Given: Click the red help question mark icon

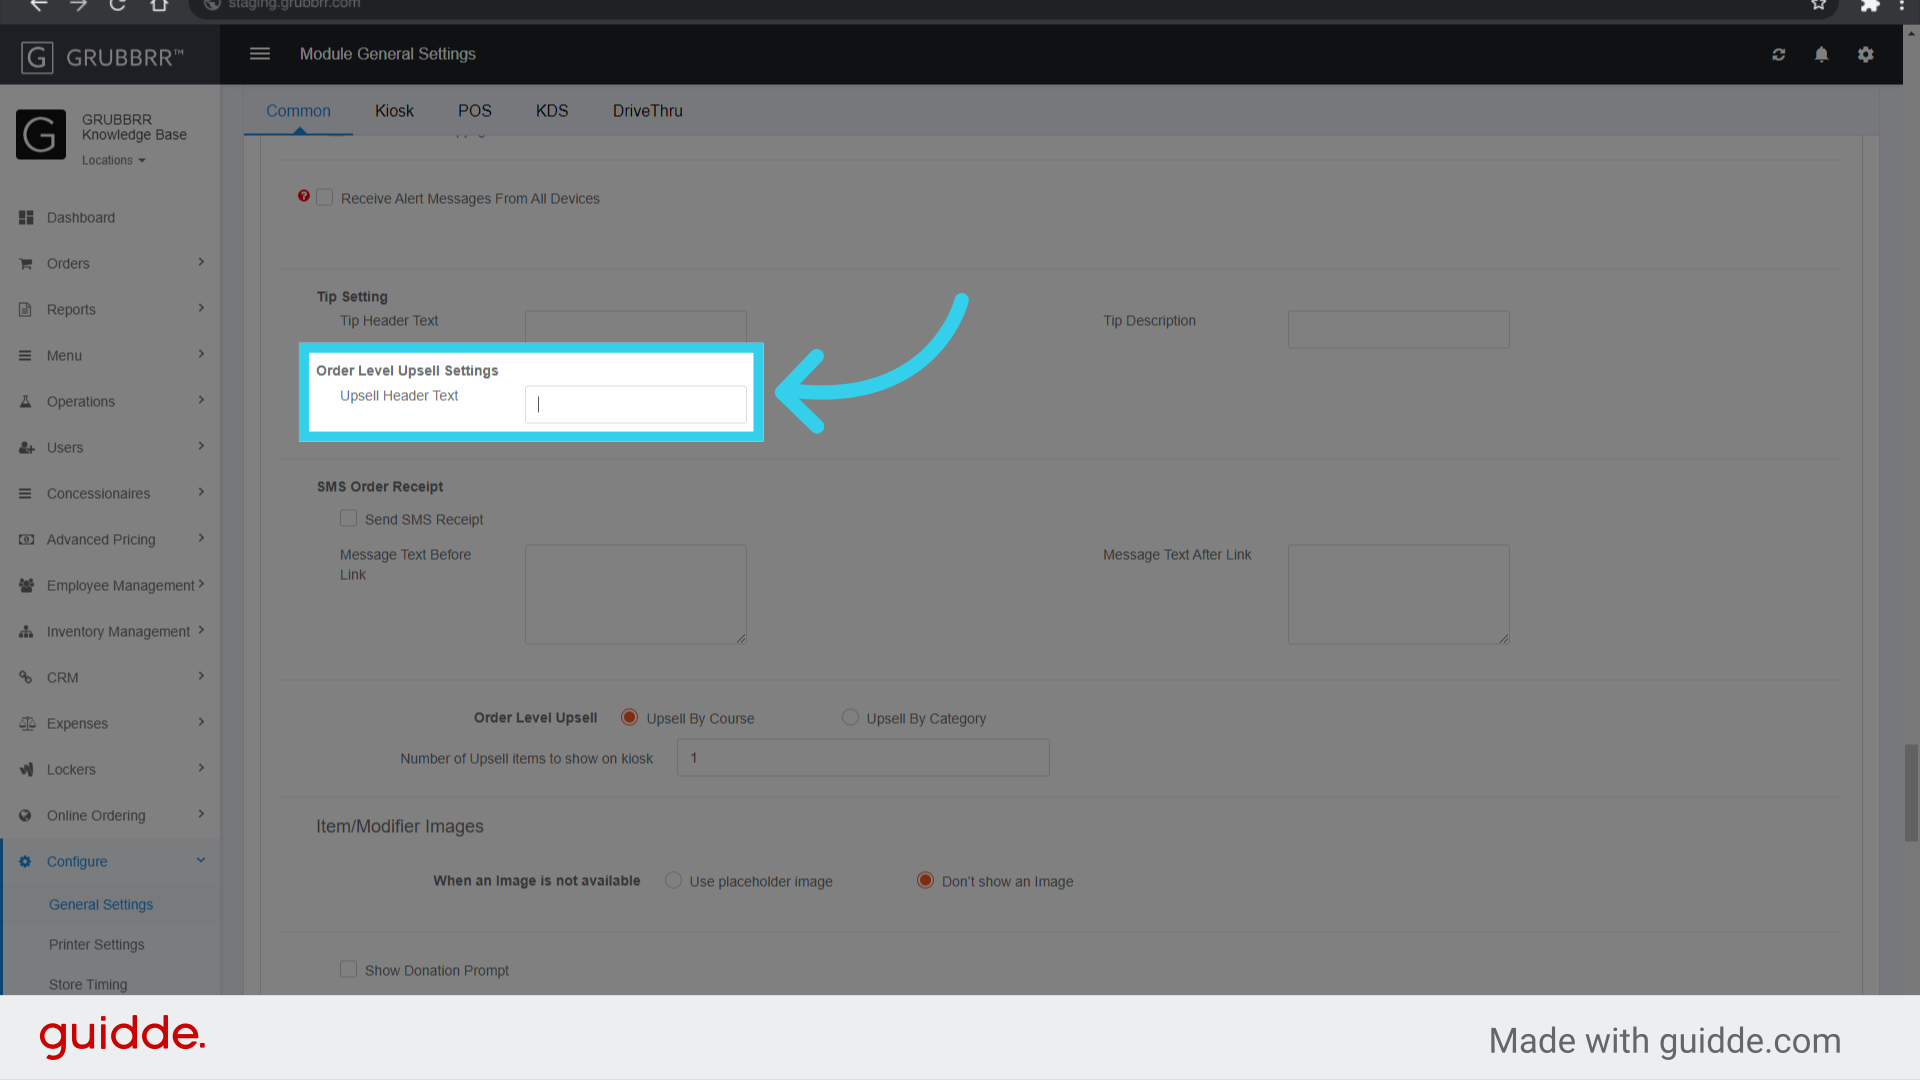Looking at the screenshot, I should [x=304, y=196].
